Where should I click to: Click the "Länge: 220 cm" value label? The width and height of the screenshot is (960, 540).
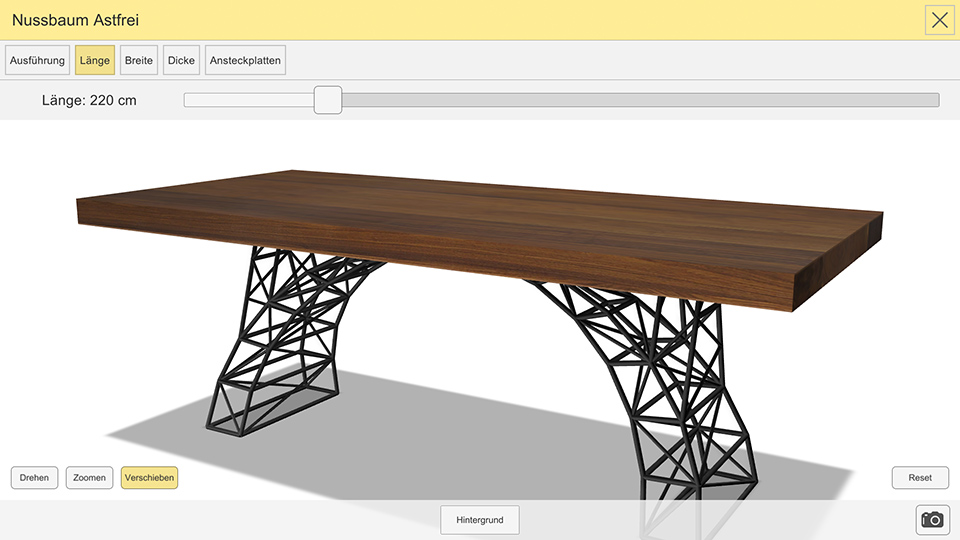point(89,100)
